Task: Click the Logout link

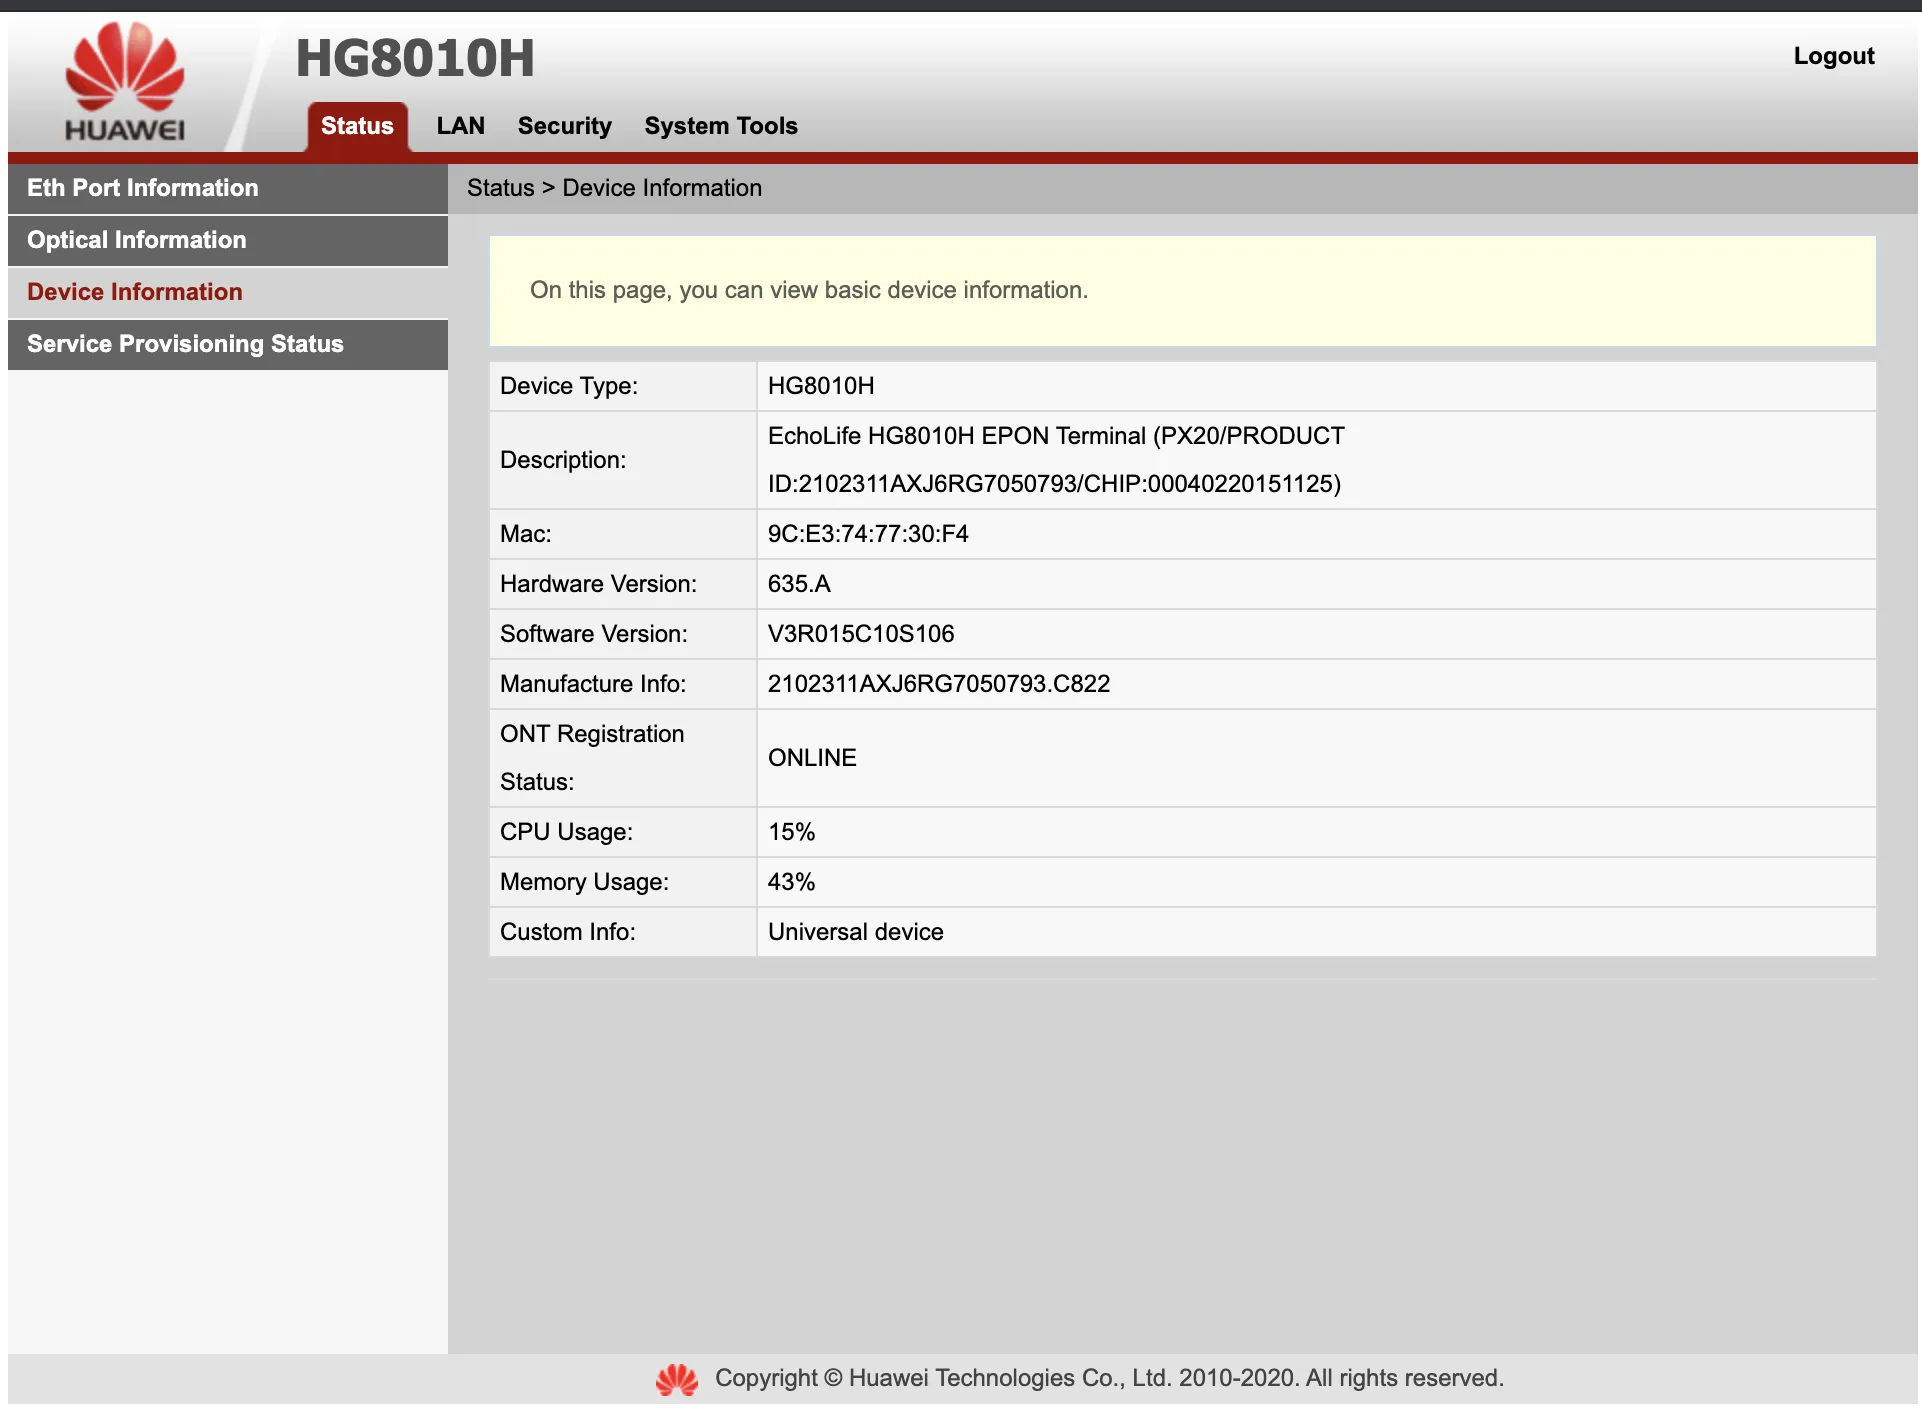Action: tap(1833, 56)
